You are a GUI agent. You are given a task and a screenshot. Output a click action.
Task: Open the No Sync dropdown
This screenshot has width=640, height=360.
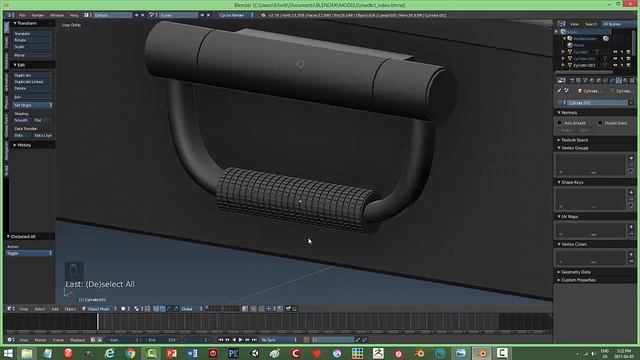(x=279, y=340)
